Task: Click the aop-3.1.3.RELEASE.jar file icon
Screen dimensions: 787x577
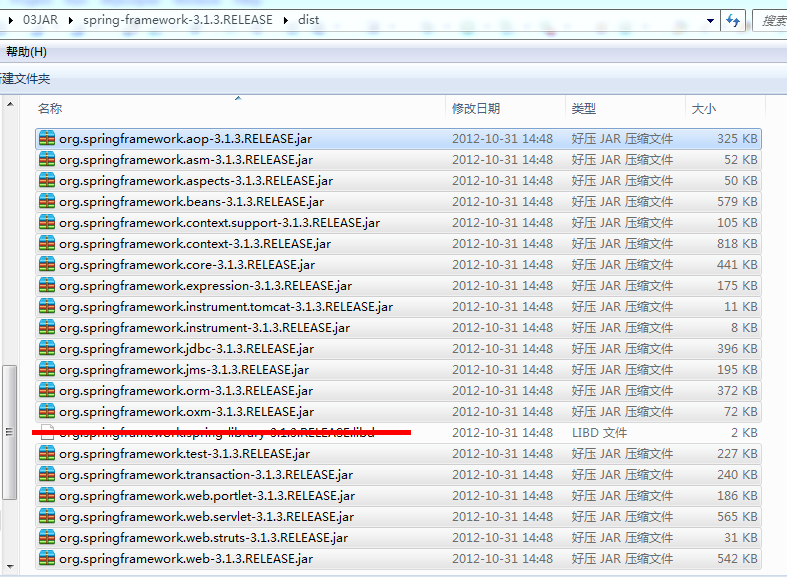Action: (x=47, y=138)
